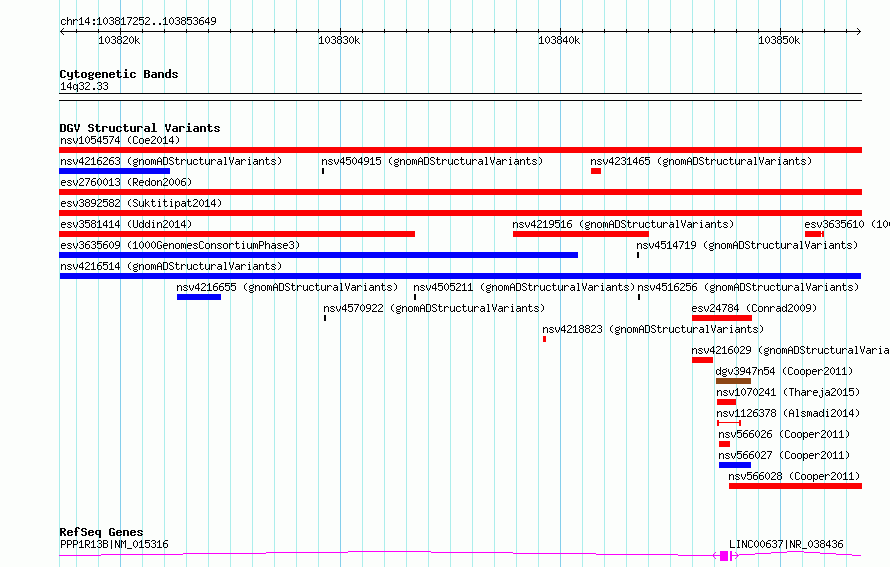
Task: Select the red bar under esv3892582
Action: 460,213
